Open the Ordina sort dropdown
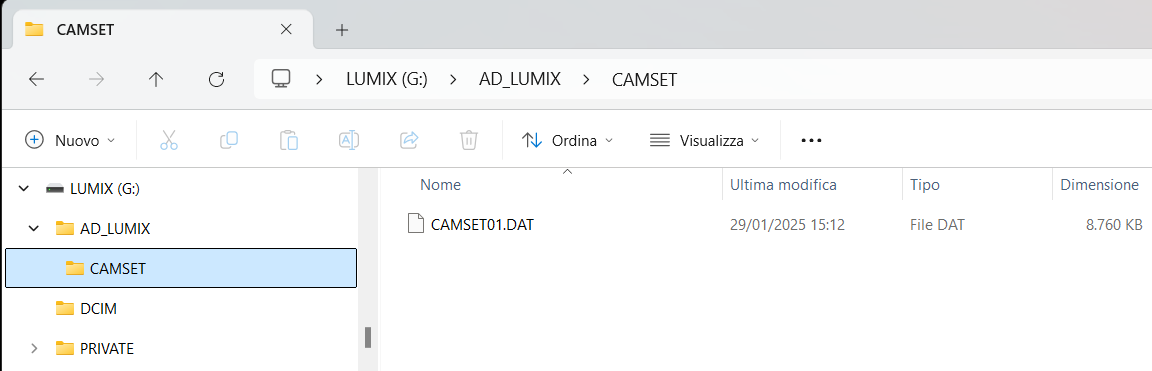The image size is (1152, 371). (x=567, y=140)
